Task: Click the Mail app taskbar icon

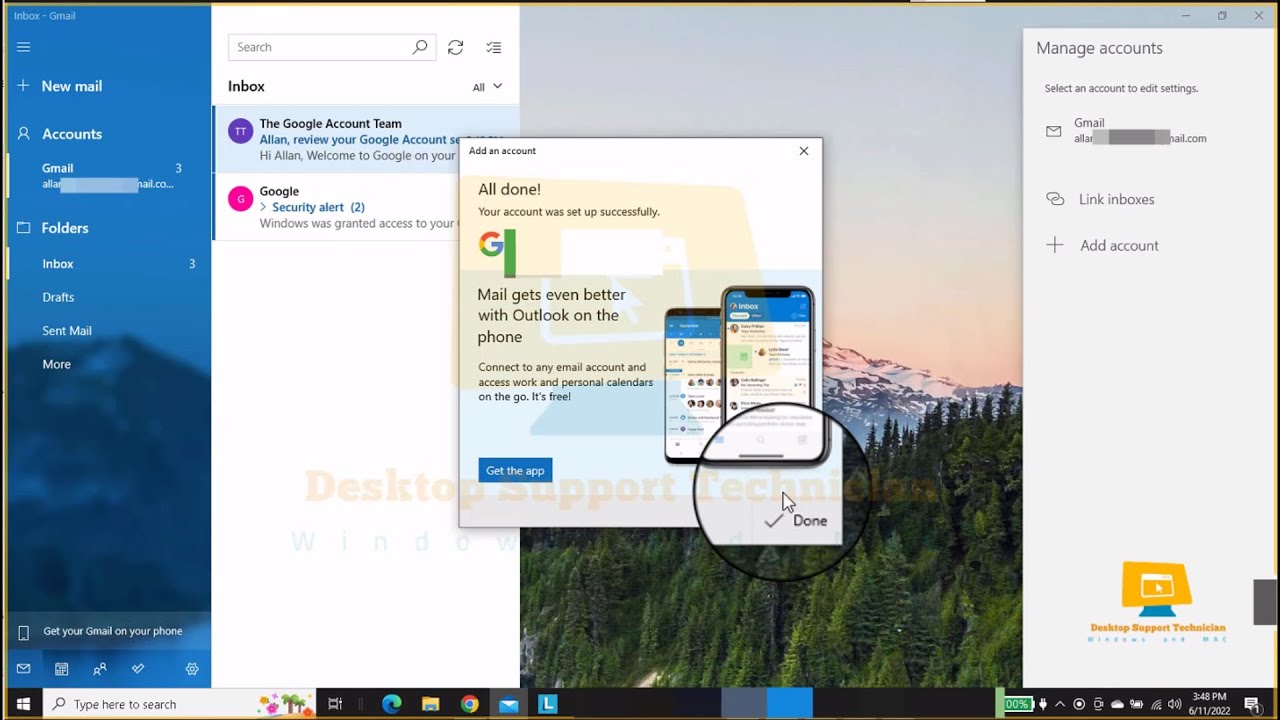Action: coord(508,704)
